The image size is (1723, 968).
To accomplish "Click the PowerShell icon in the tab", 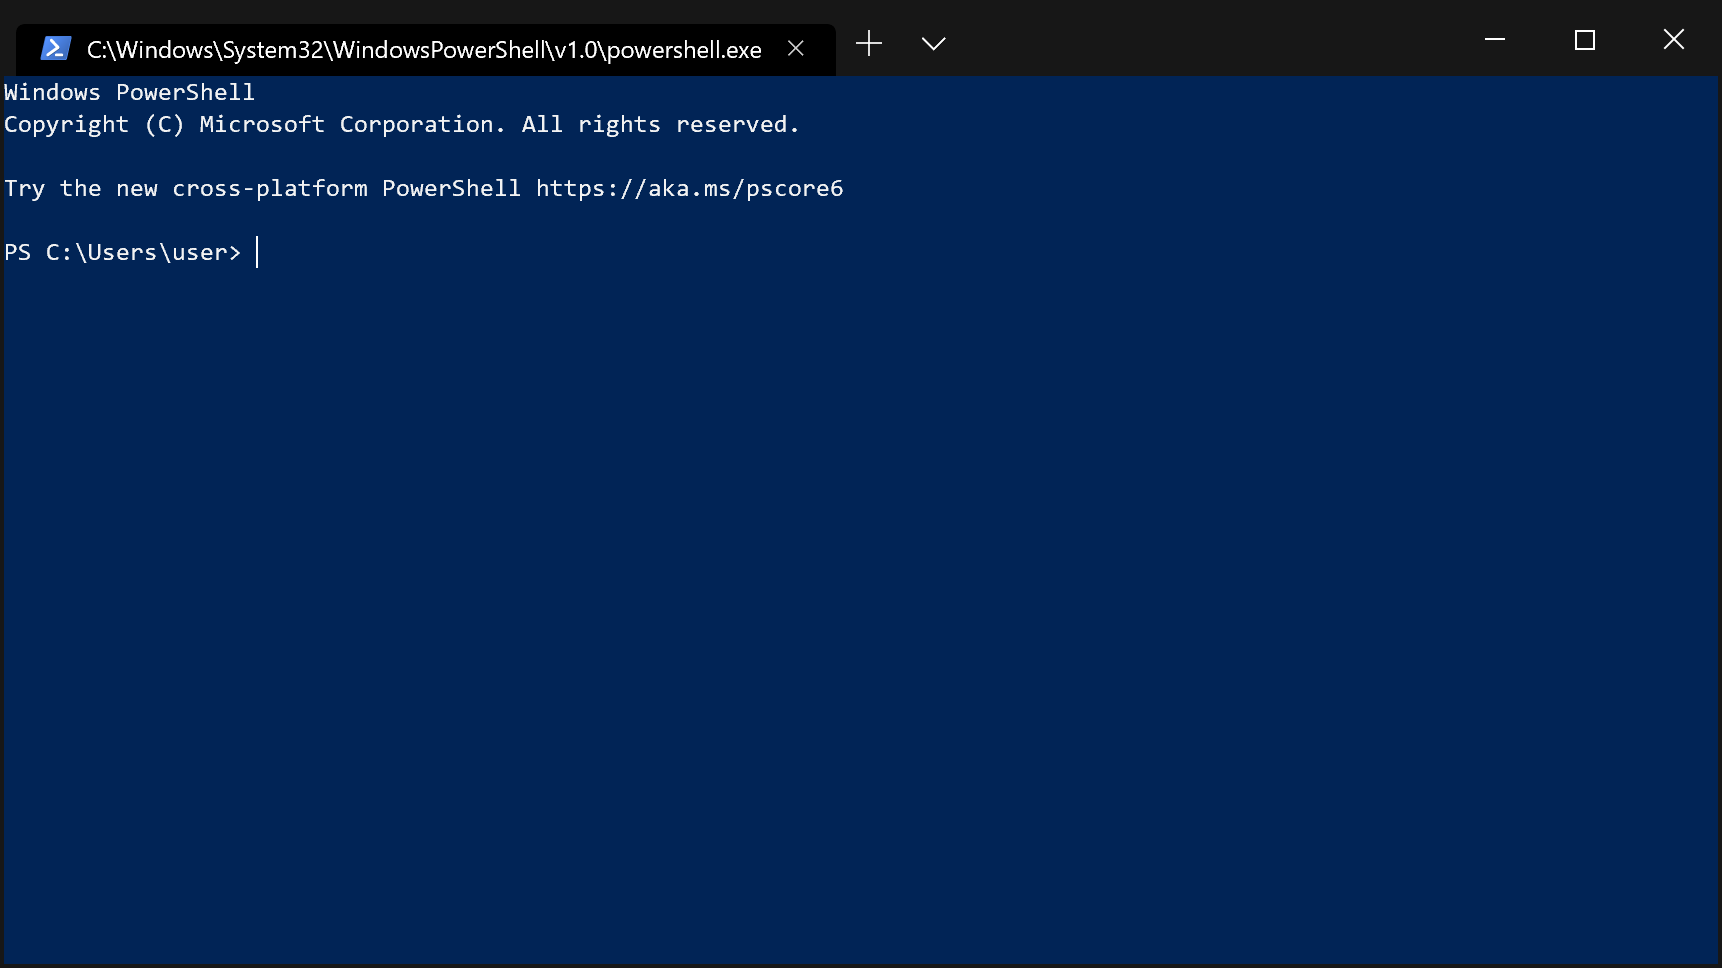I will (55, 49).
